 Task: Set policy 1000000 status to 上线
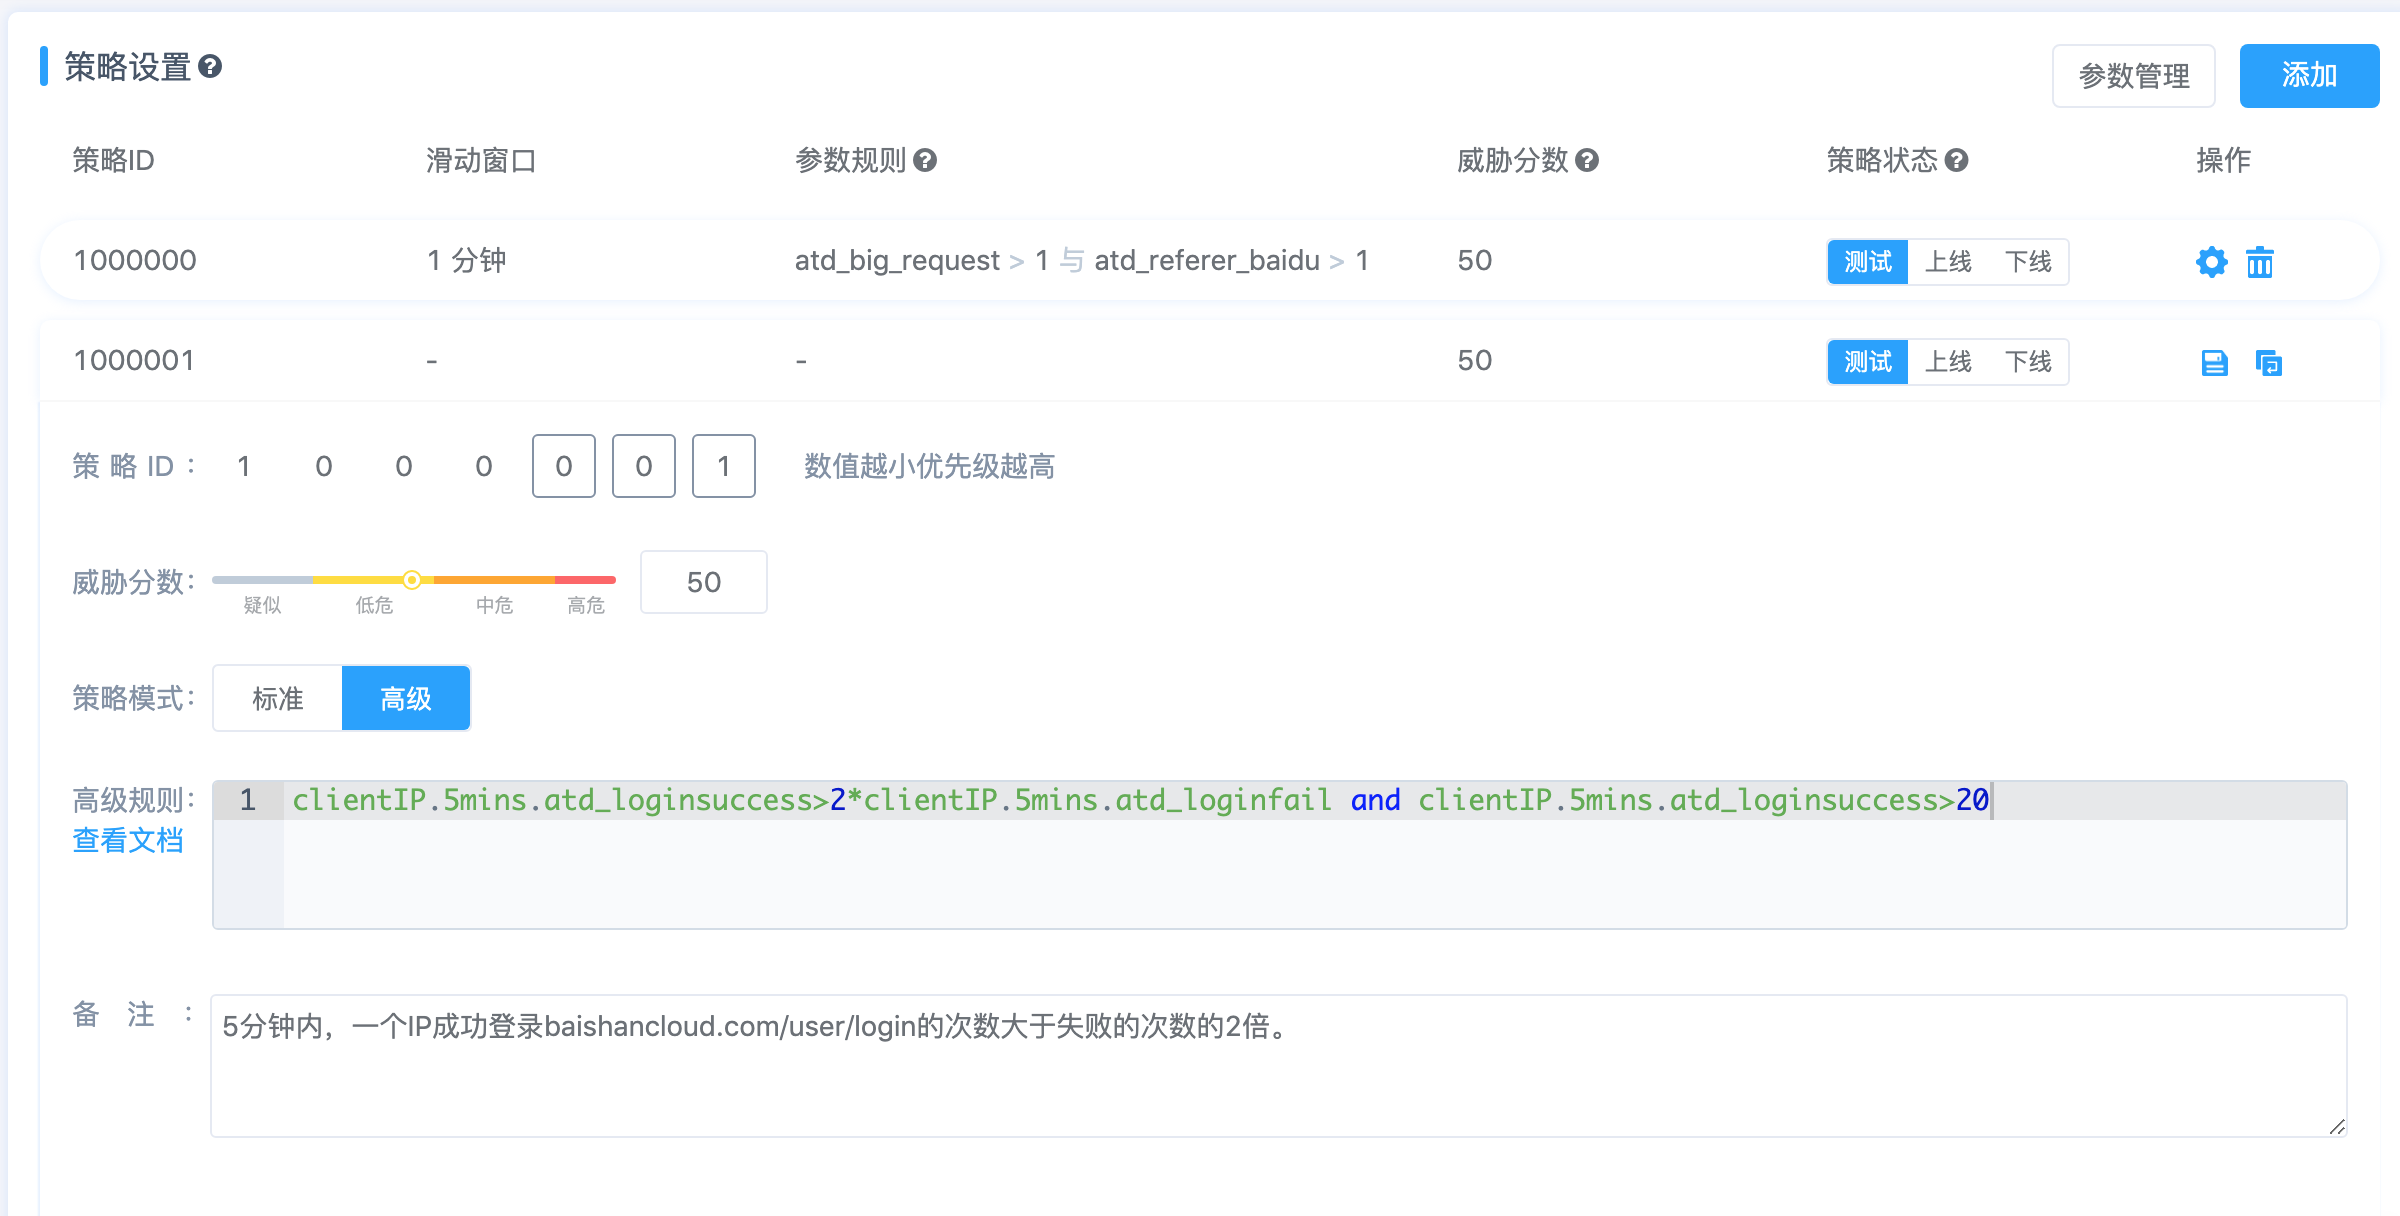(1948, 262)
